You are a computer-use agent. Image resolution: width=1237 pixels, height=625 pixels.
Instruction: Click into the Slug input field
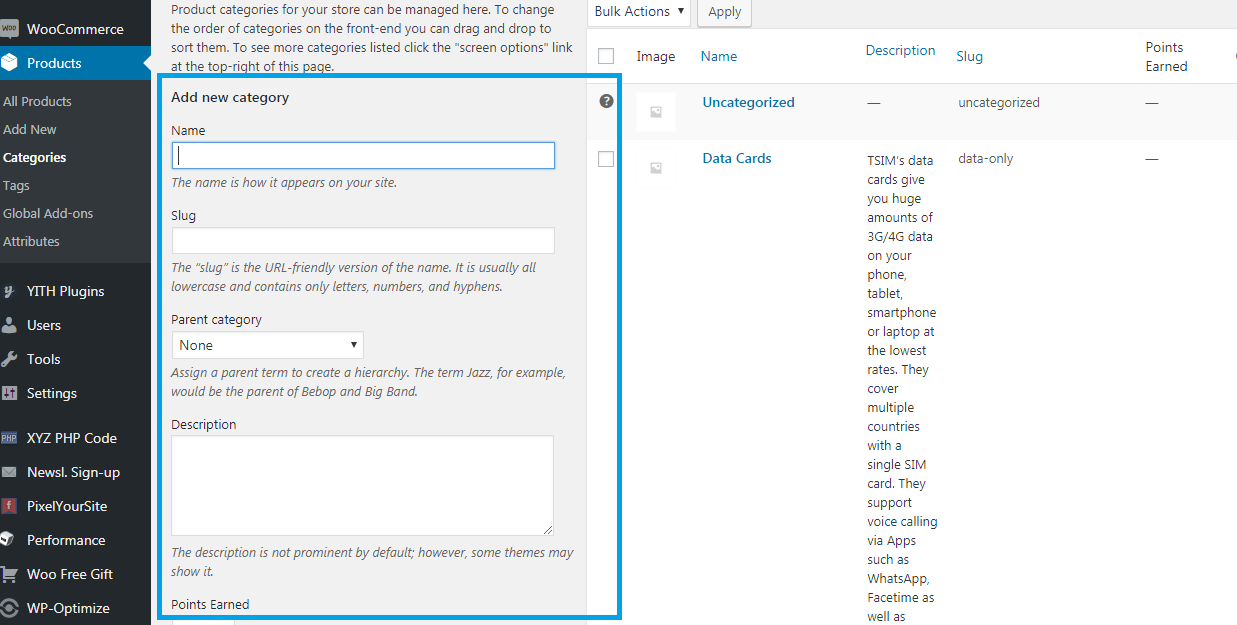click(363, 240)
